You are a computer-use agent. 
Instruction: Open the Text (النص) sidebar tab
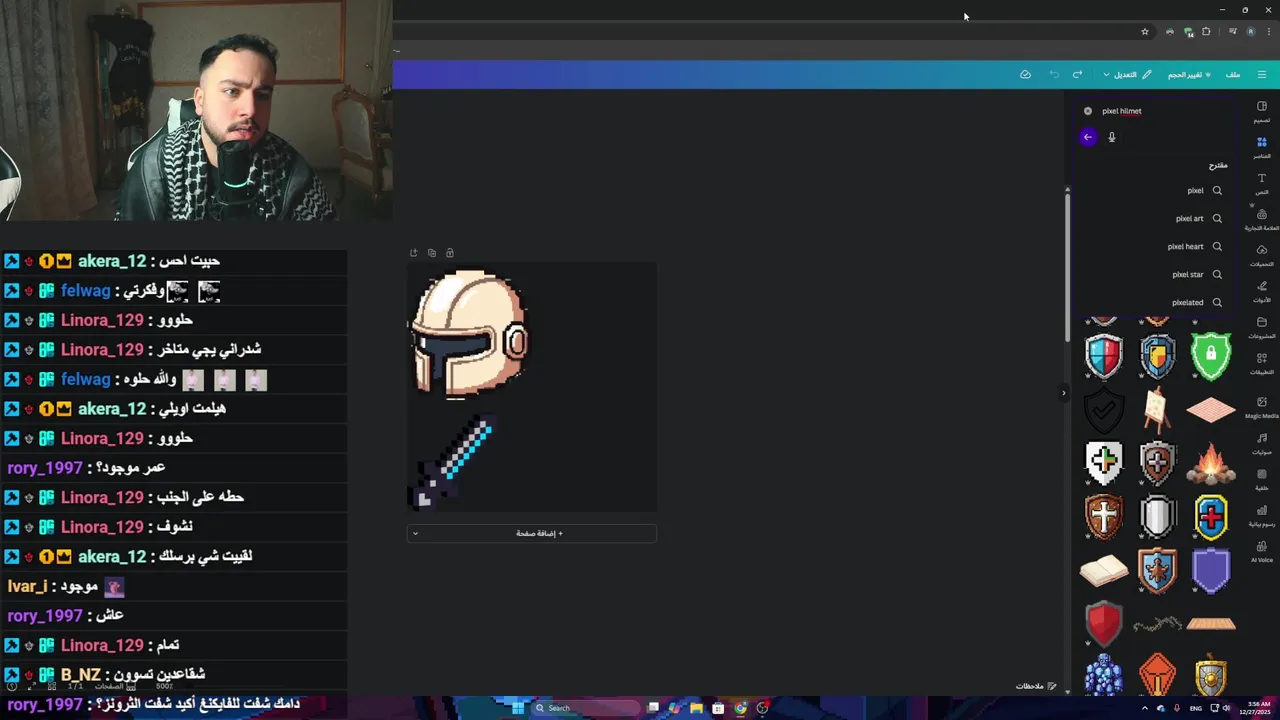point(1262,183)
